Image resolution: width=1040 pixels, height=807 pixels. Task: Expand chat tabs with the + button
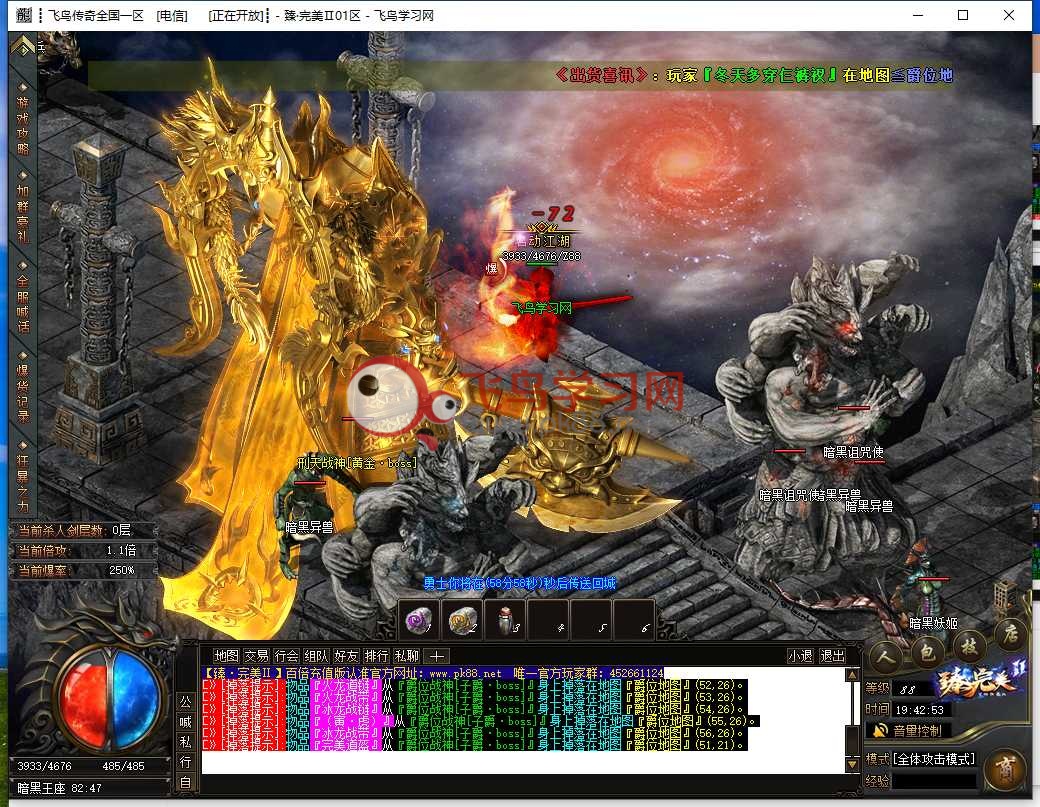[x=436, y=656]
